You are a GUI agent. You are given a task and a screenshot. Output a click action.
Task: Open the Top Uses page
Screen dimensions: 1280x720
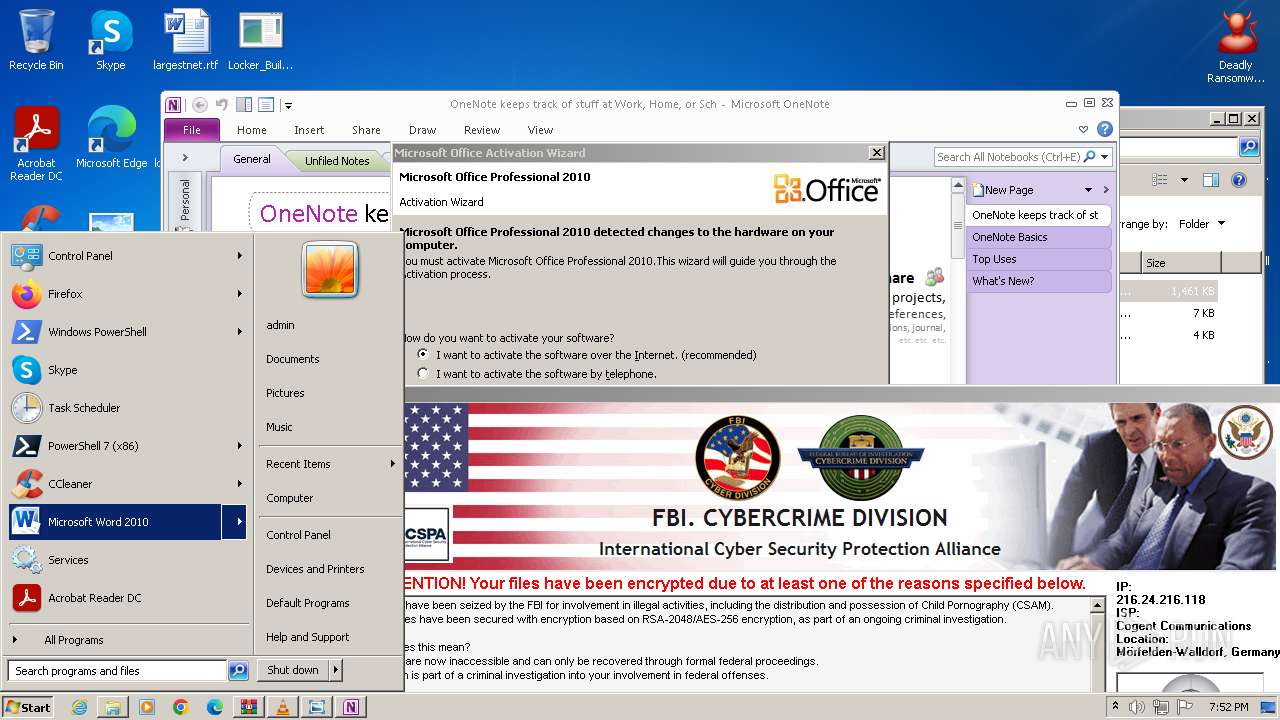(x=1038, y=259)
